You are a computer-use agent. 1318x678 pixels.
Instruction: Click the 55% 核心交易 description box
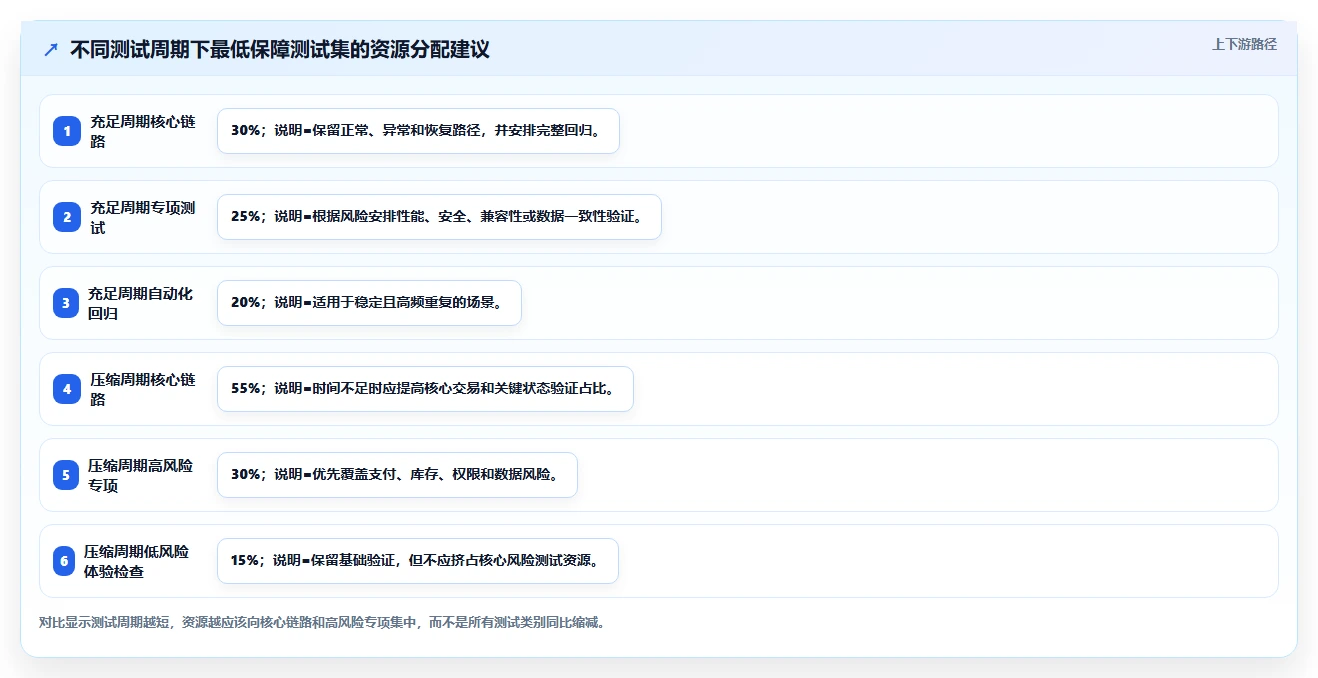point(425,389)
